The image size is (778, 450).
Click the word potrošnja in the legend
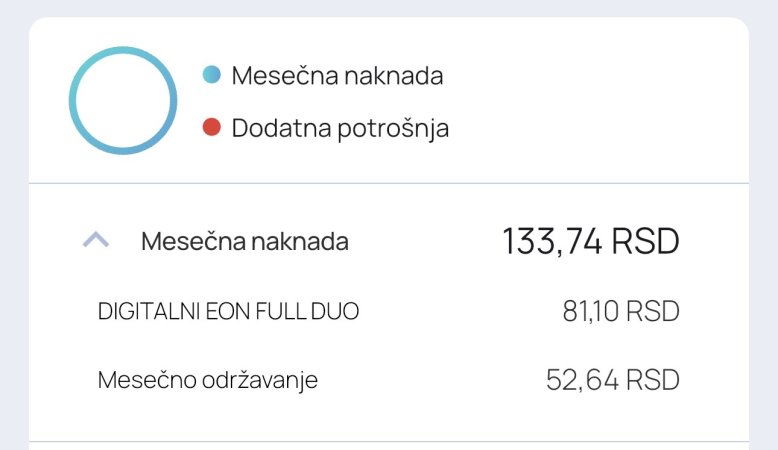[391, 128]
